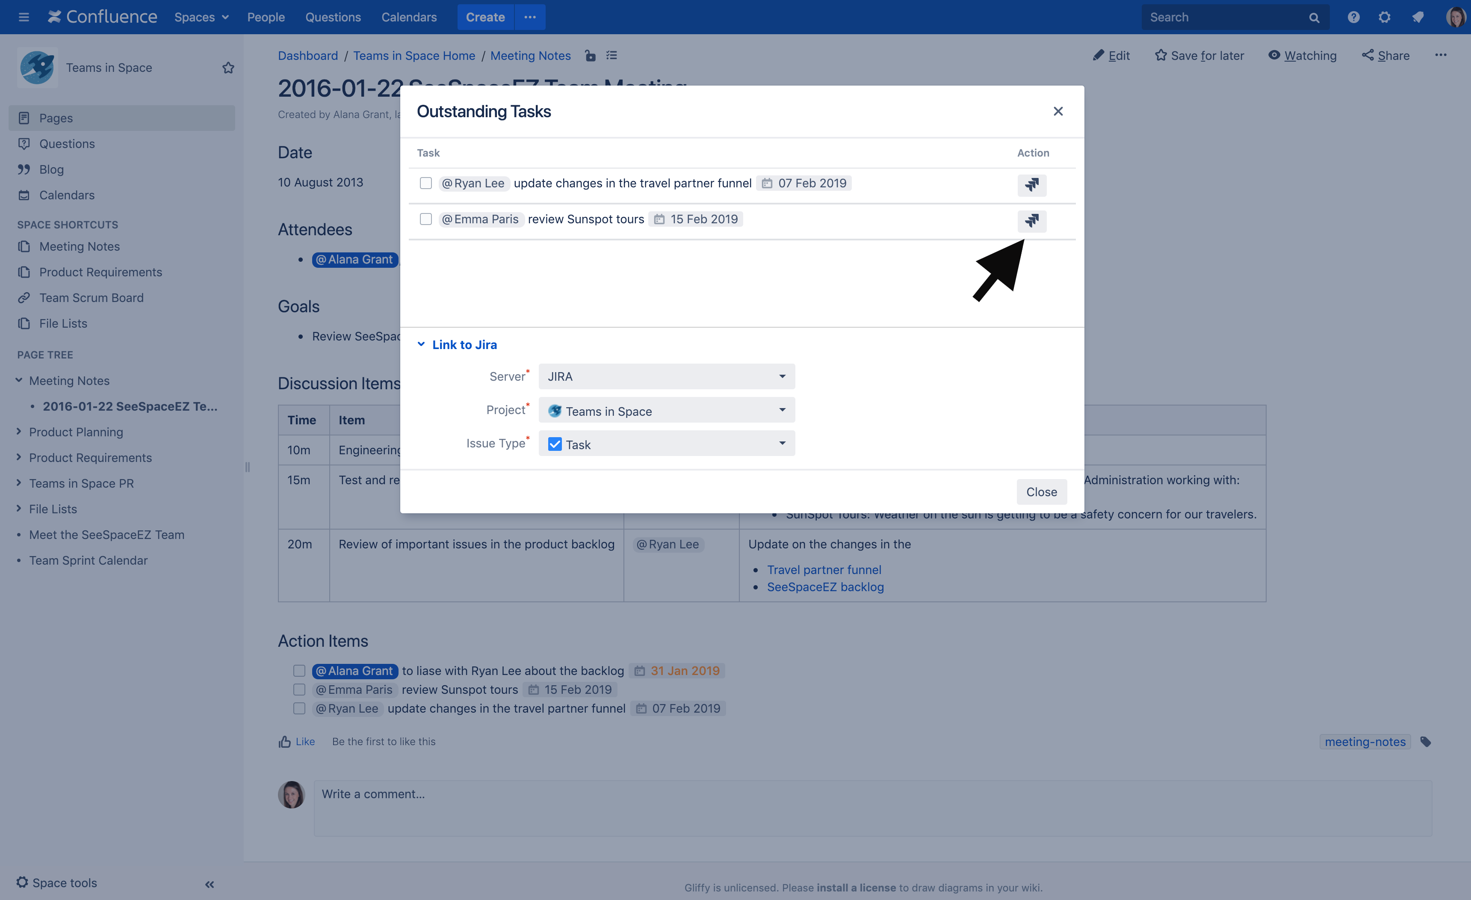Click the labels tag icon
Viewport: 1471px width, 900px height.
click(1426, 742)
